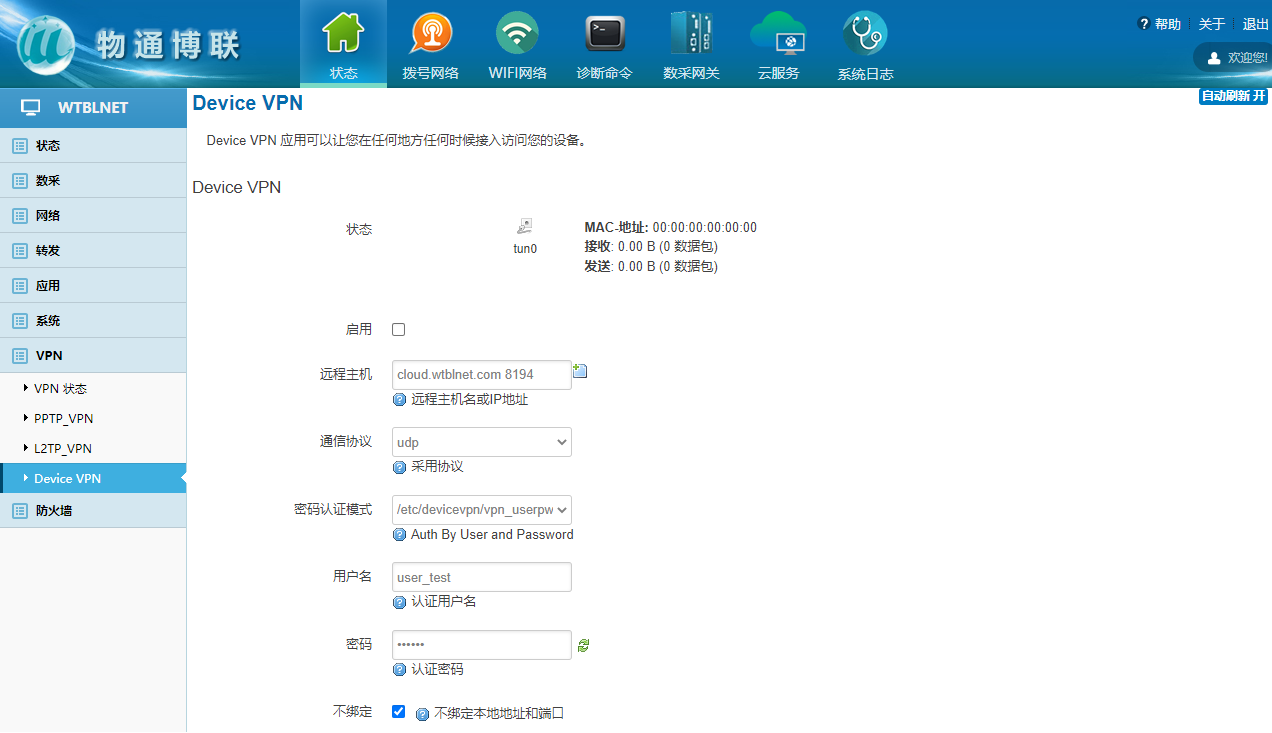Viewport: 1272px width, 733px height.
Task: Open the 系统日志 stethoscope icon
Action: point(865,35)
